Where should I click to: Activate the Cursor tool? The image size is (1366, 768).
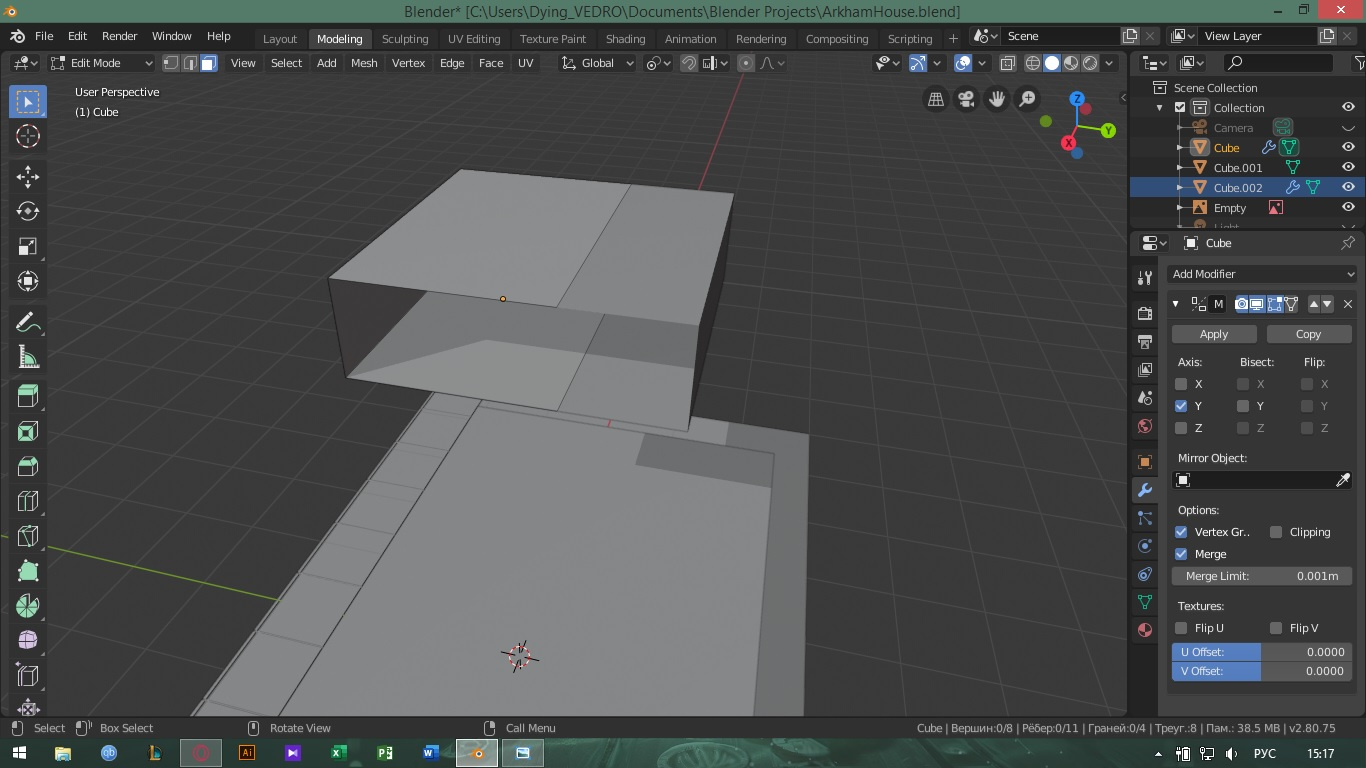(x=28, y=136)
